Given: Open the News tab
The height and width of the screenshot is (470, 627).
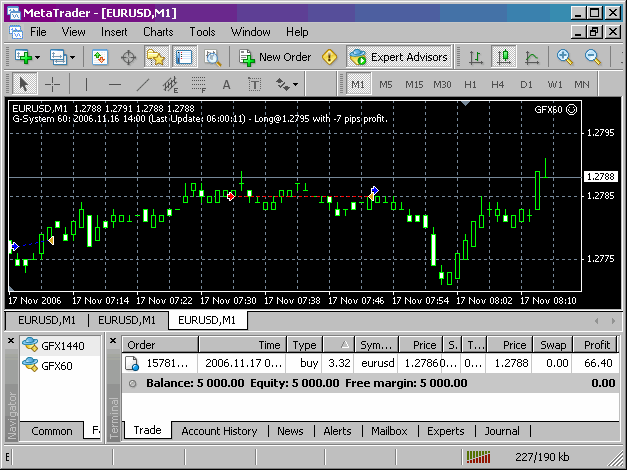Looking at the screenshot, I should pos(290,431).
